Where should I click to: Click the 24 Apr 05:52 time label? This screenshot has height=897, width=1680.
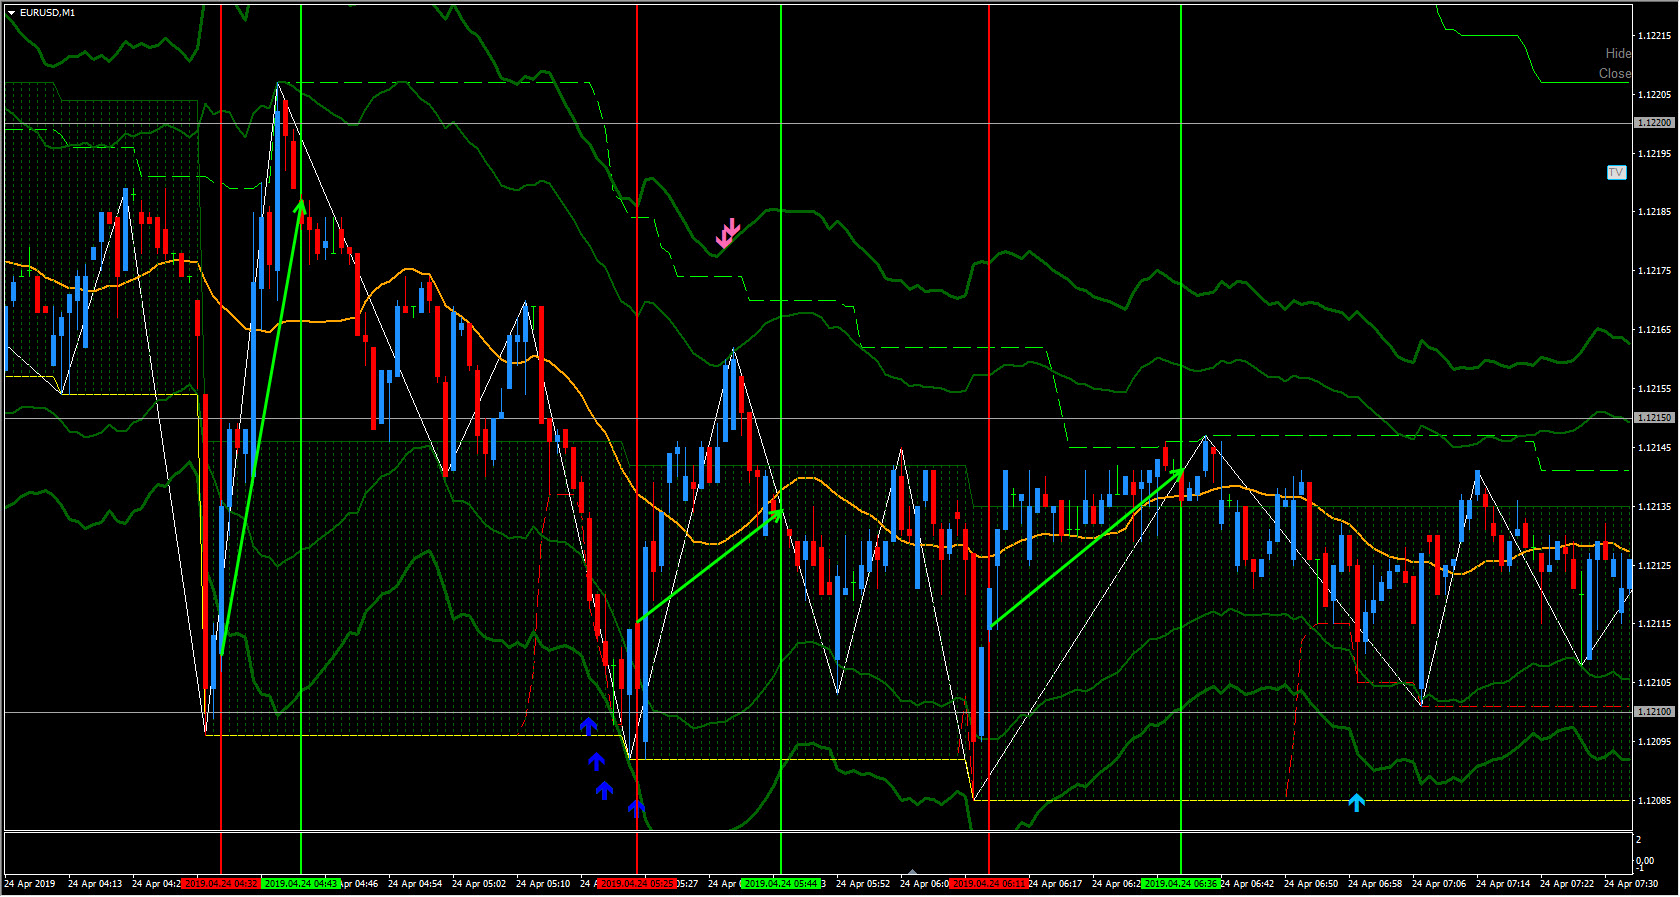point(863,884)
